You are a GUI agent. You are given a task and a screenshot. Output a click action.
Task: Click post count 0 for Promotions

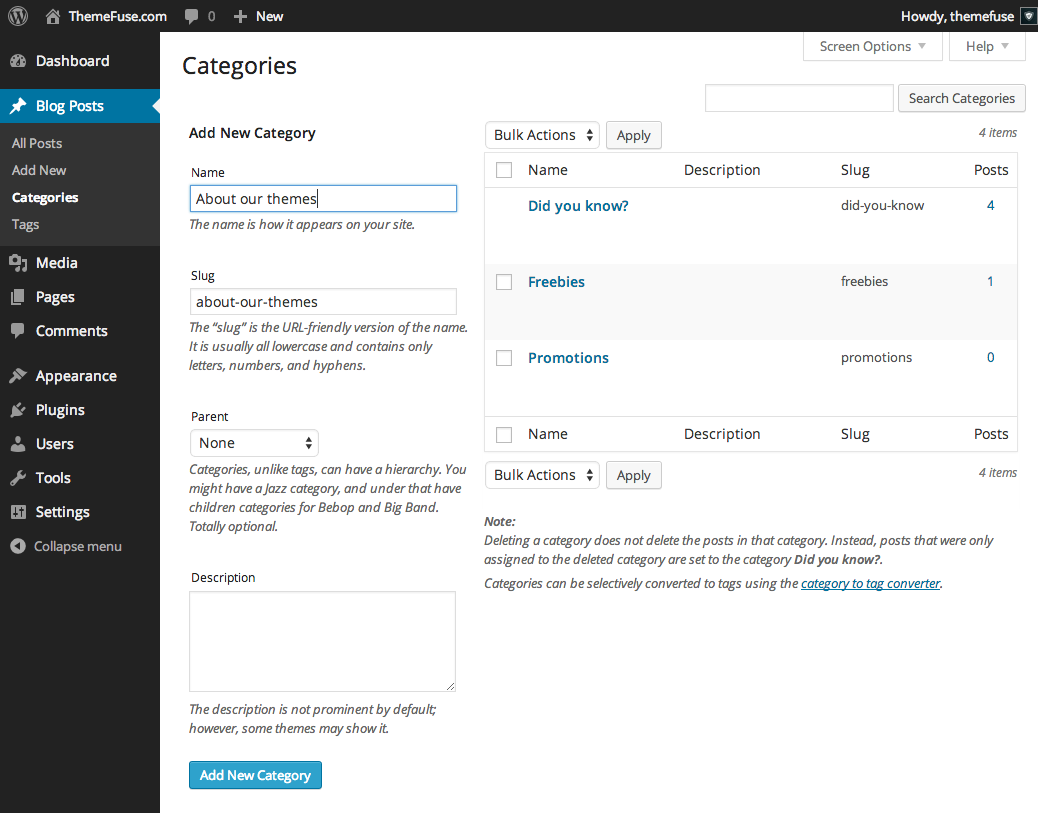pyautogui.click(x=990, y=358)
